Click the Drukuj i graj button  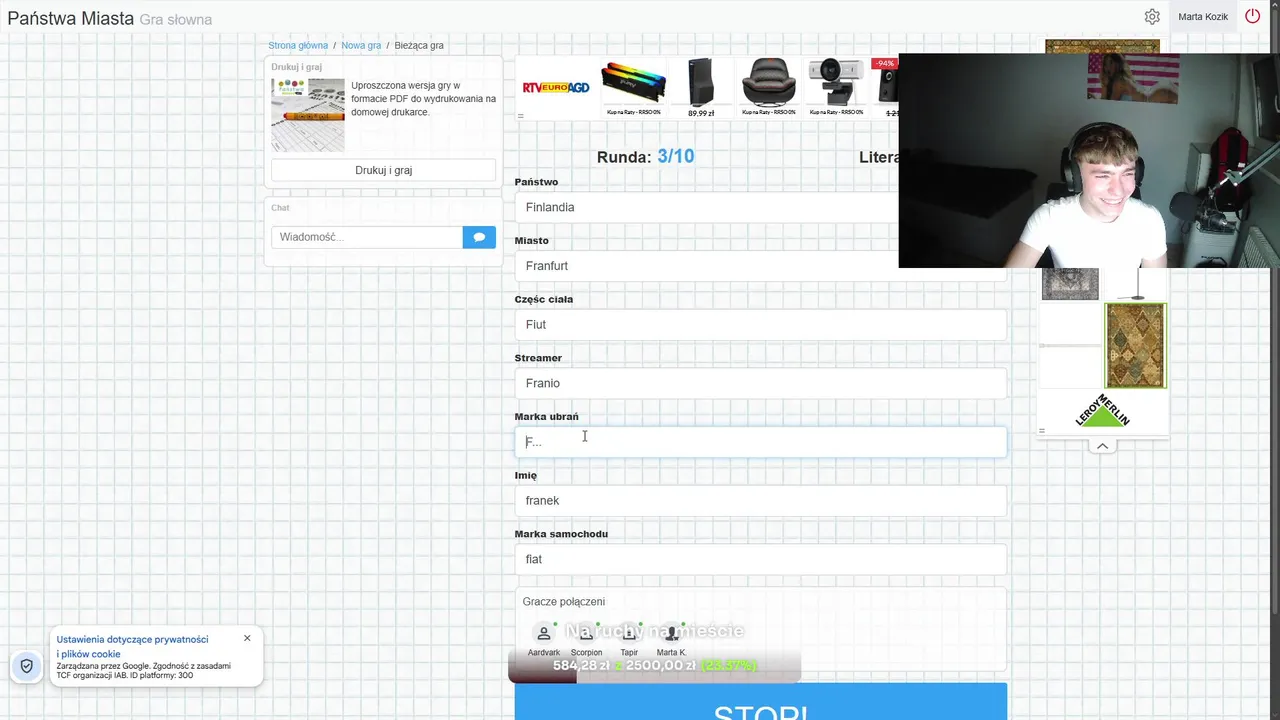(383, 170)
